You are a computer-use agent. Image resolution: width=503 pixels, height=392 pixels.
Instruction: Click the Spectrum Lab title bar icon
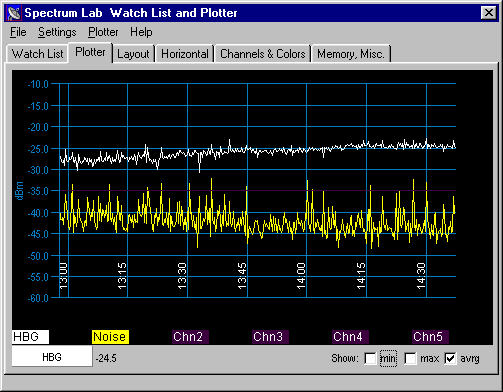click(14, 13)
